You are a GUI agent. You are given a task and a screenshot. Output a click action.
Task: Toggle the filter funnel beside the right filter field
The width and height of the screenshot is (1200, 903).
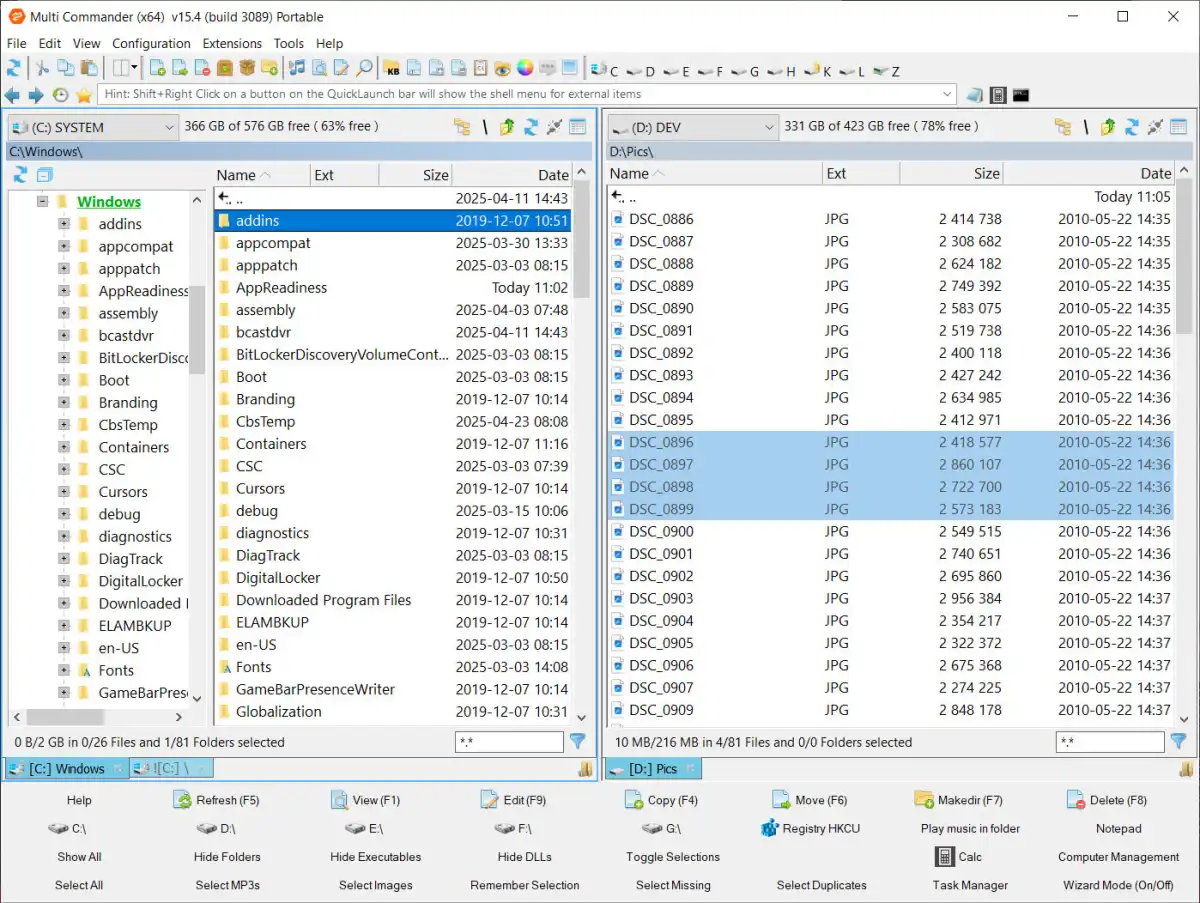(1178, 741)
